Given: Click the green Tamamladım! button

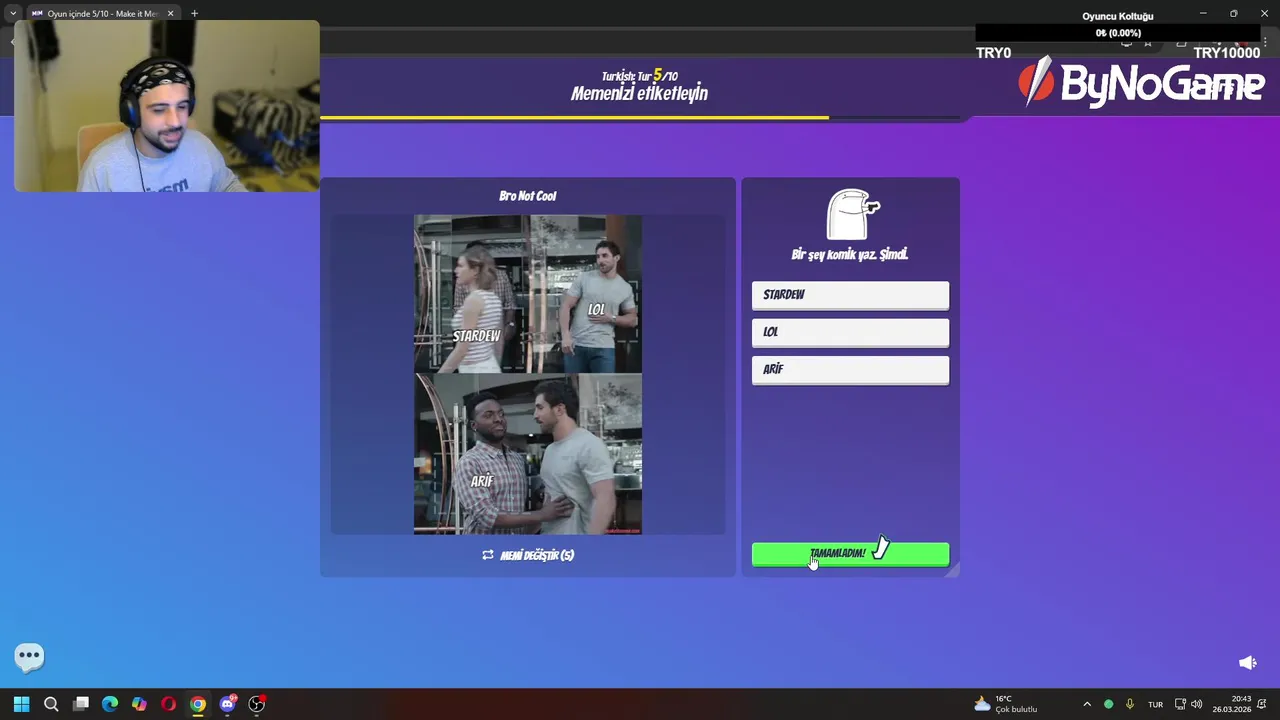Looking at the screenshot, I should (850, 554).
